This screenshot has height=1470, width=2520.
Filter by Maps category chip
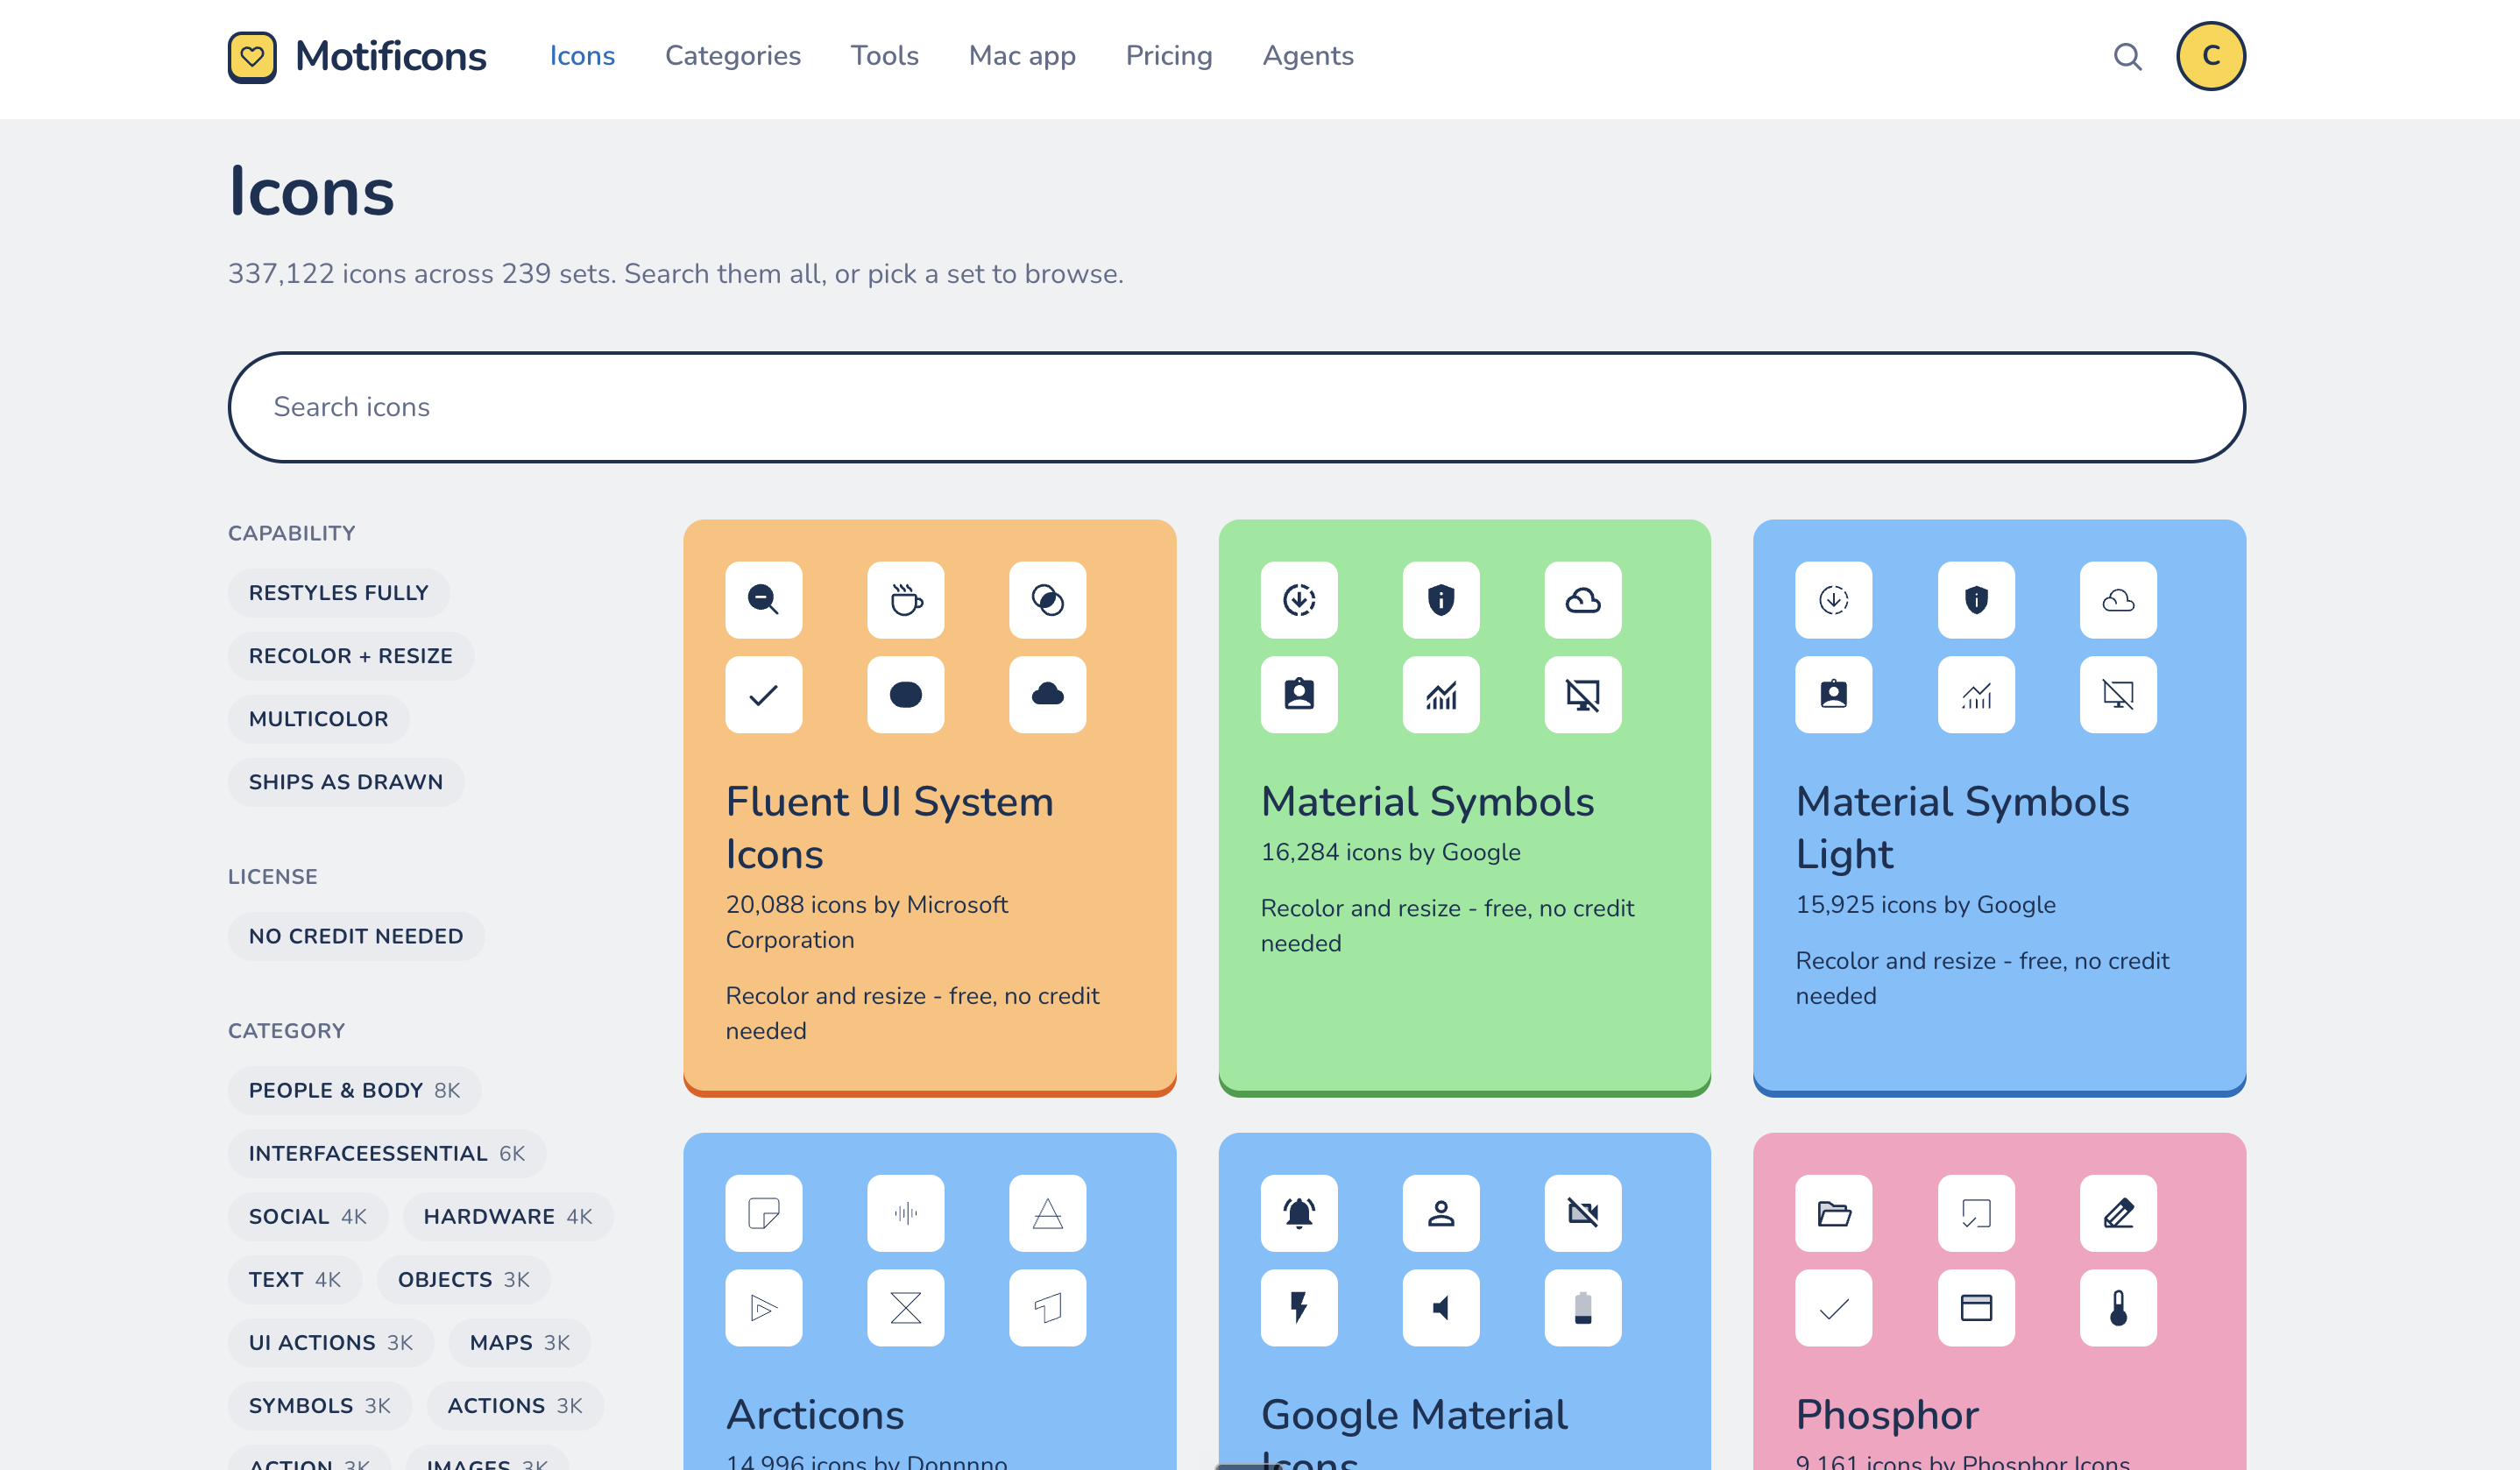pyautogui.click(x=519, y=1342)
